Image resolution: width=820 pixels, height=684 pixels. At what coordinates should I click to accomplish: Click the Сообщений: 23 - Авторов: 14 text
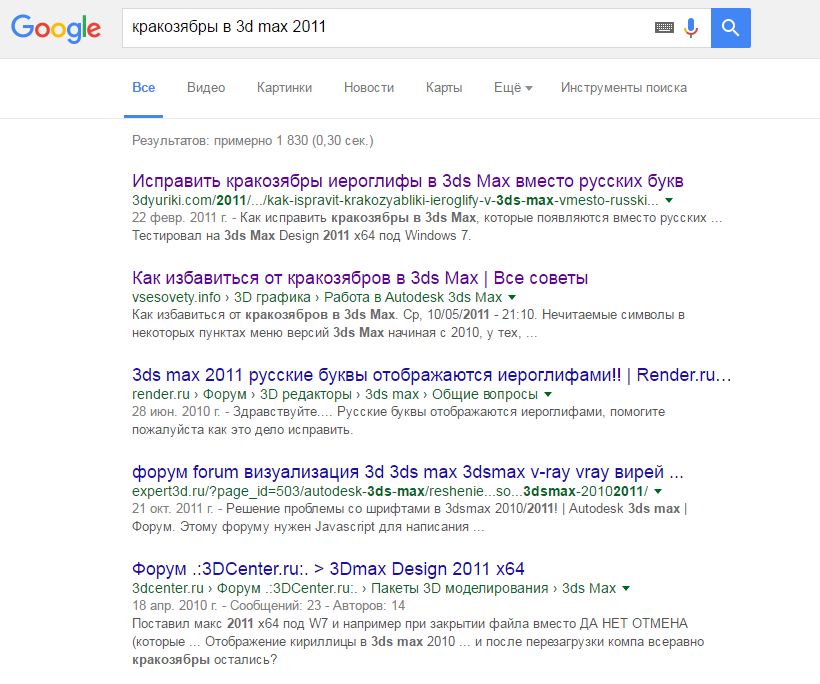(x=317, y=606)
